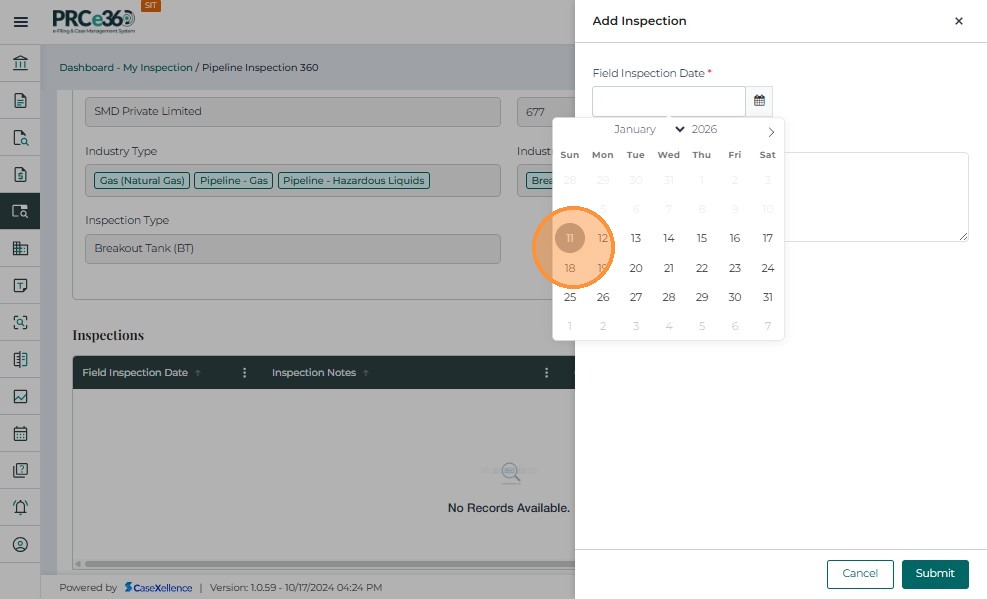Click the Pipeline - Gas industry tag
Image resolution: width=987 pixels, height=599 pixels.
tap(234, 181)
